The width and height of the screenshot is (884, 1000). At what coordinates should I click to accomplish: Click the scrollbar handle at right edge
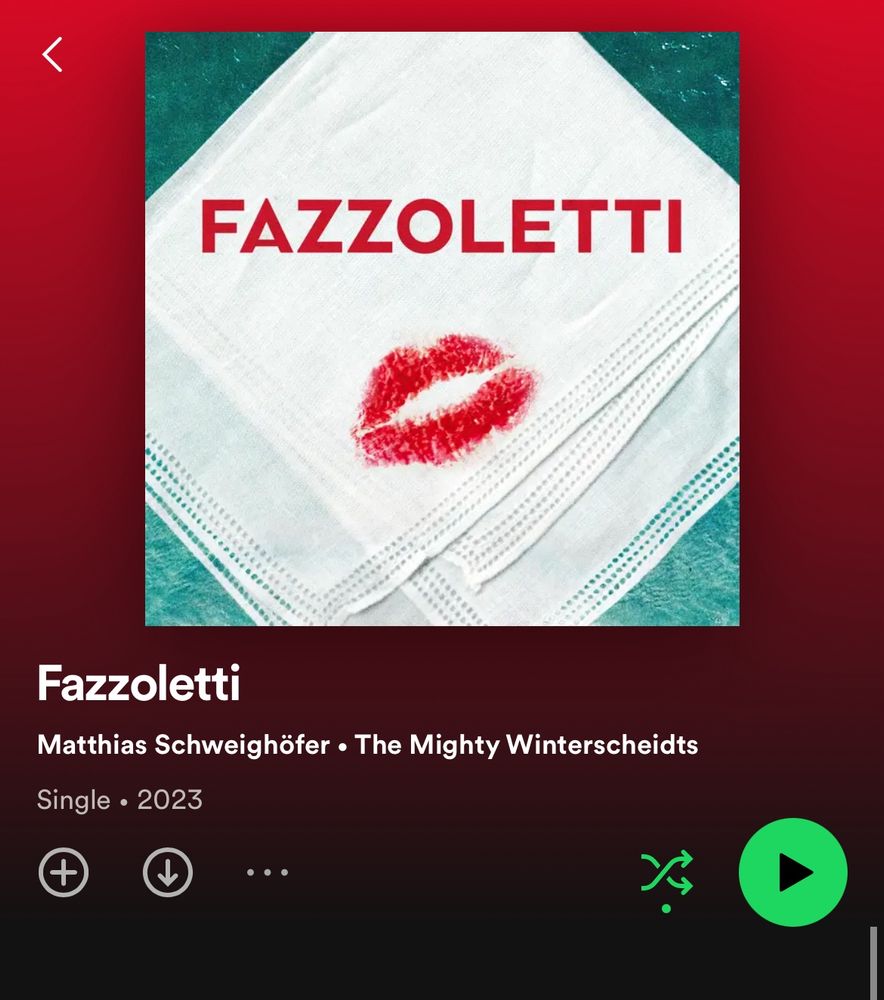[874, 963]
